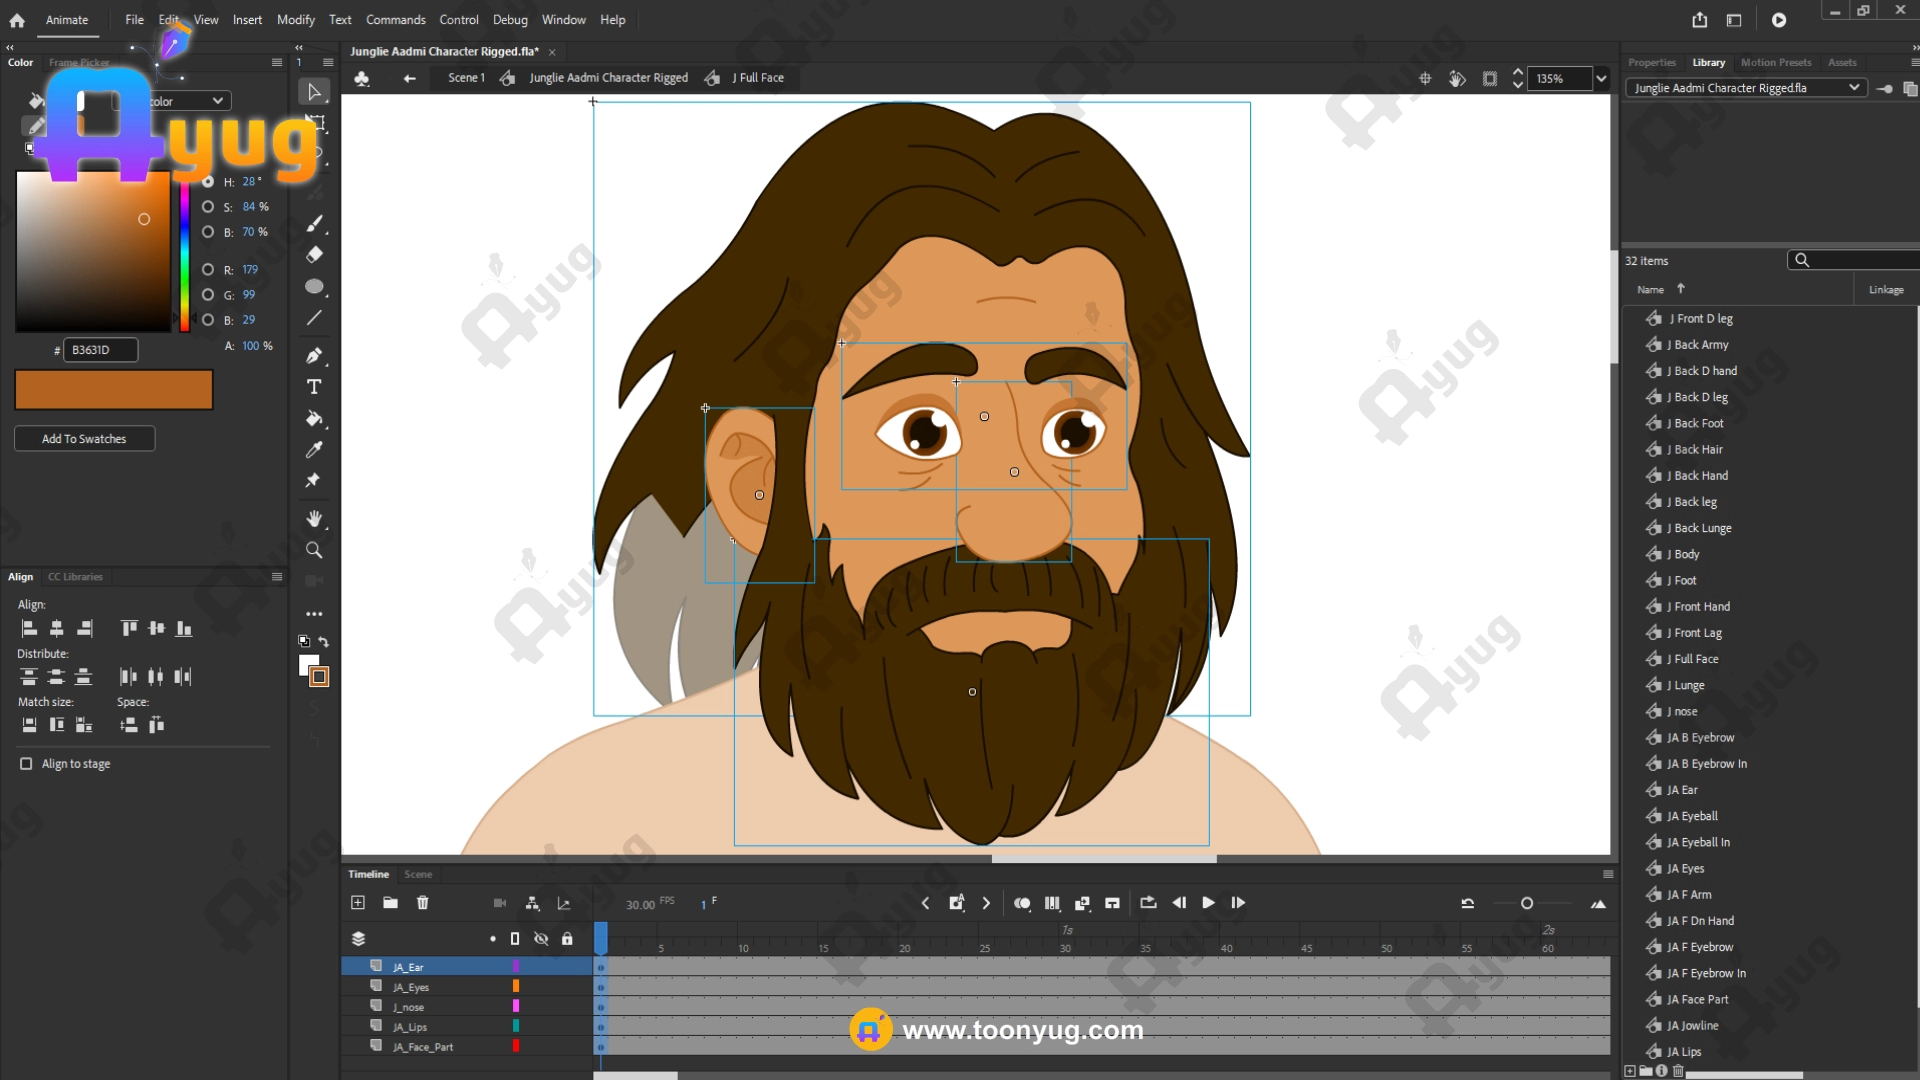Viewport: 1920px width, 1080px height.
Task: Play the timeline animation
Action: [x=1208, y=903]
